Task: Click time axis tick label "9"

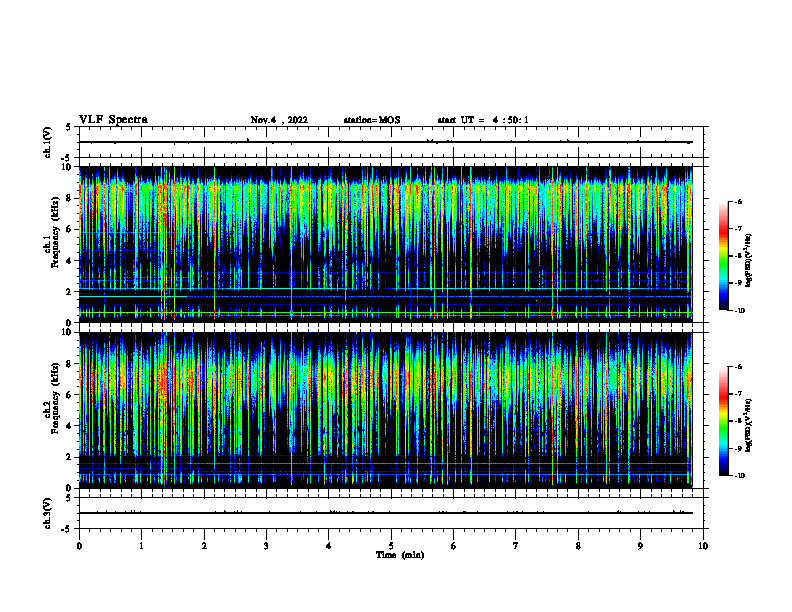Action: pyautogui.click(x=640, y=546)
